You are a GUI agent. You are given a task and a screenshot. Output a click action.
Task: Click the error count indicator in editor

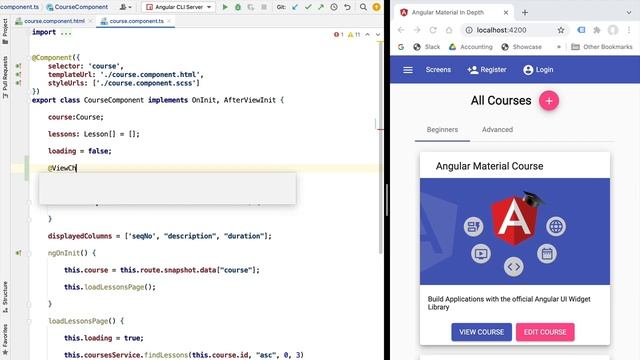pyautogui.click(x=338, y=35)
